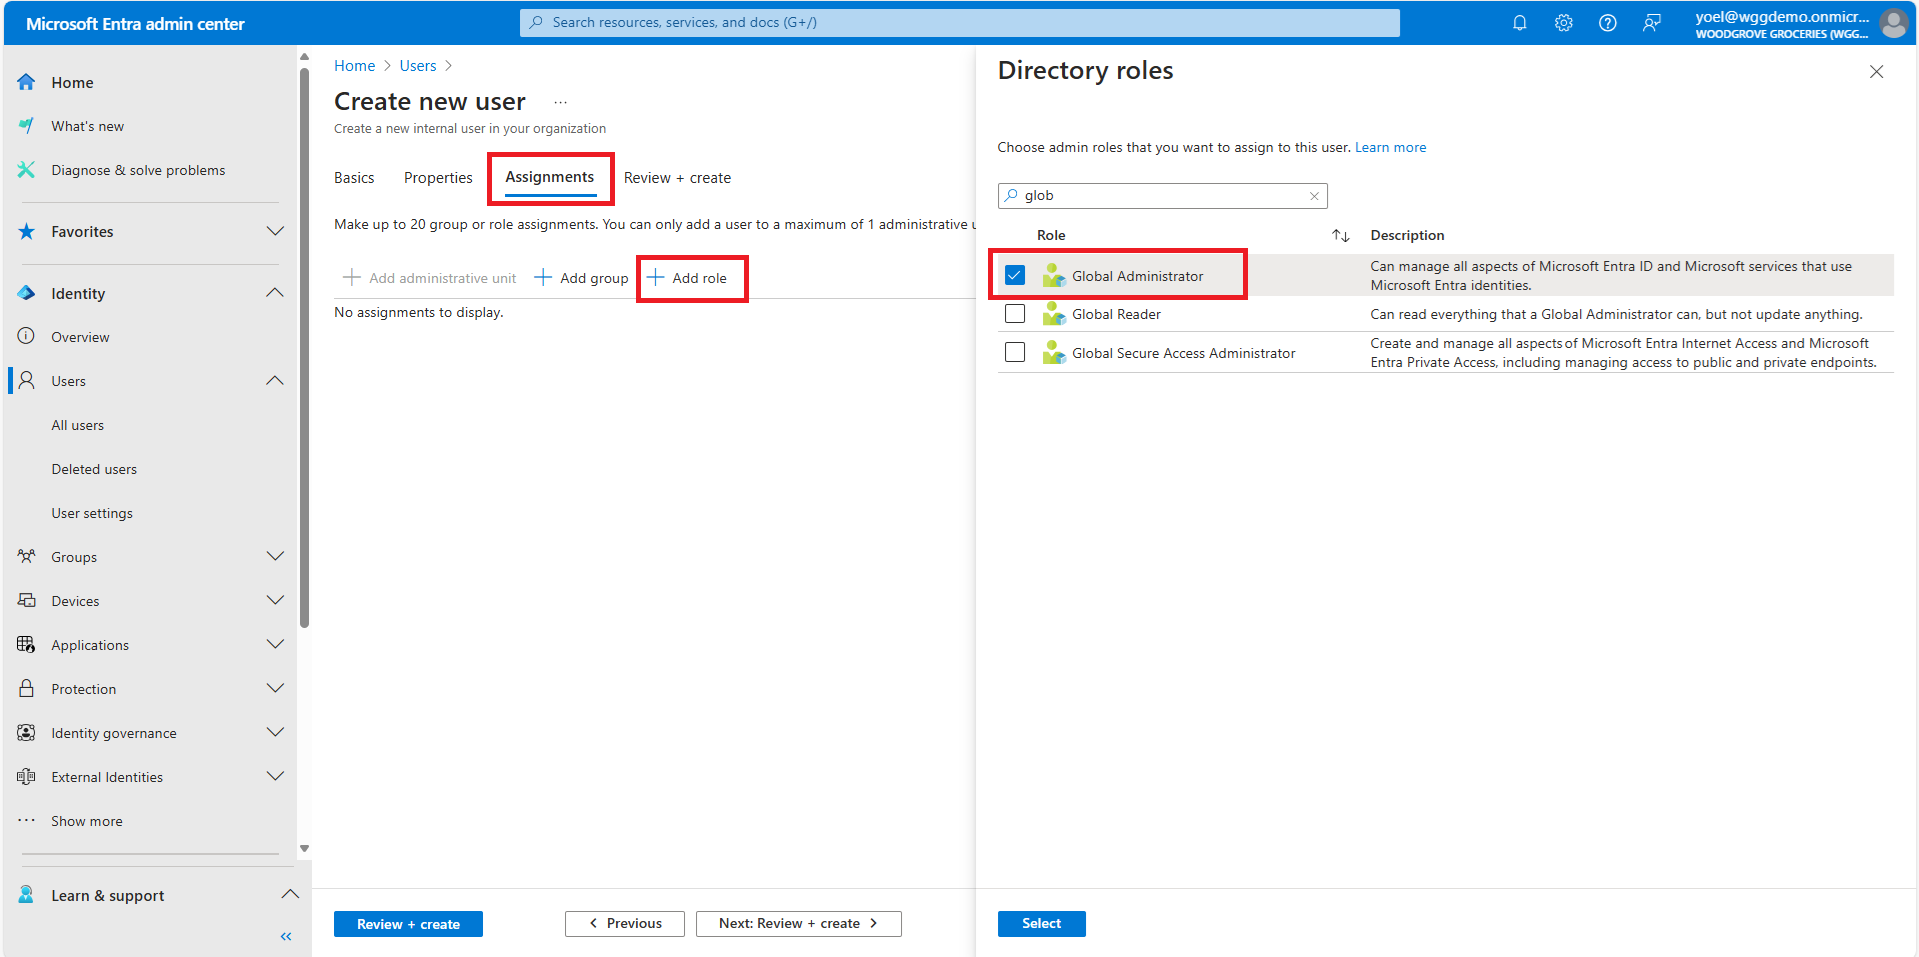Check Global Secure Access Administrator checkbox
Viewport: 1919px width, 957px height.
point(1015,352)
